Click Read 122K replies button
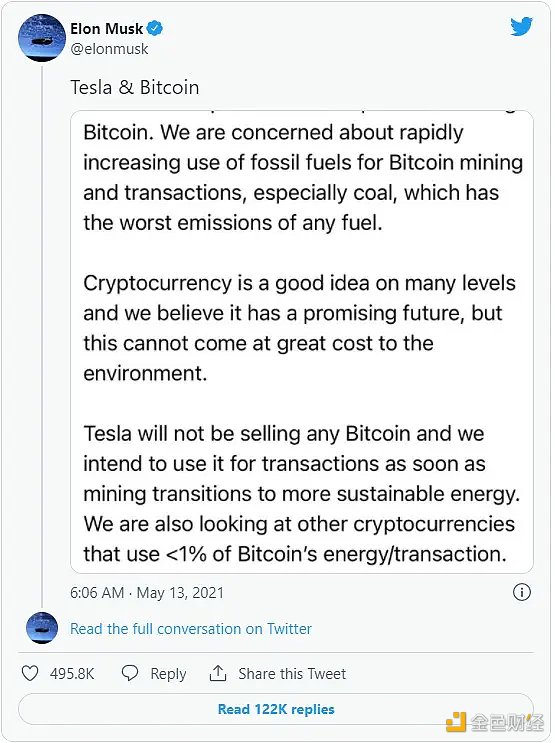The height and width of the screenshot is (743, 555). click(x=276, y=709)
